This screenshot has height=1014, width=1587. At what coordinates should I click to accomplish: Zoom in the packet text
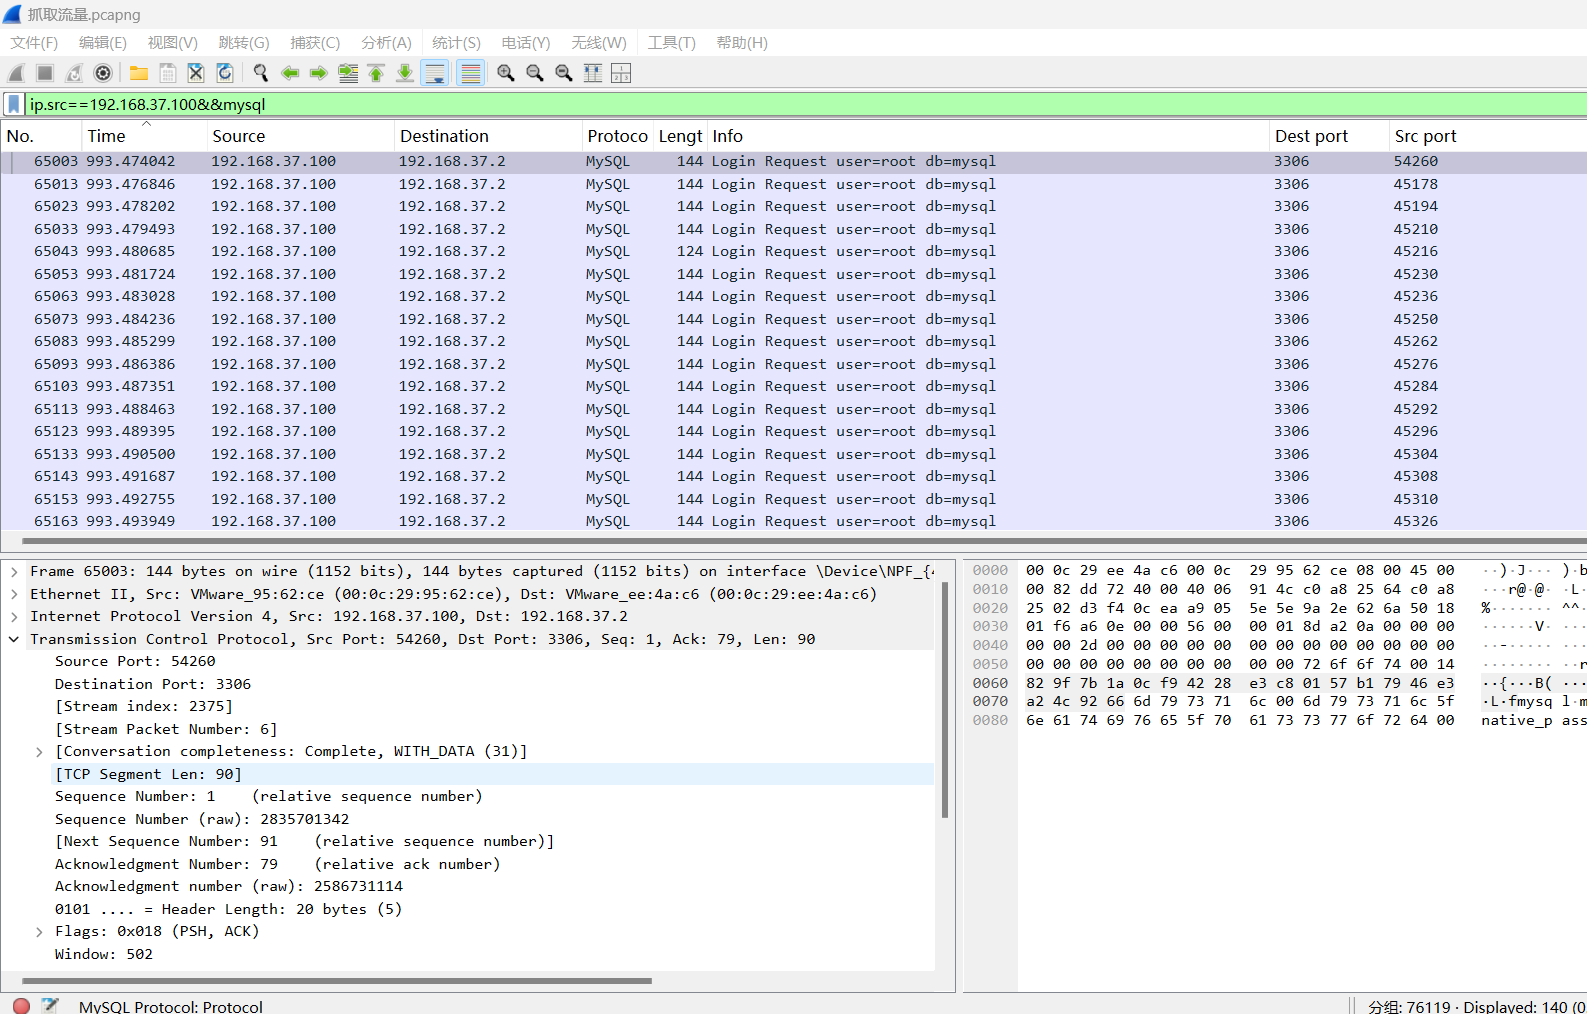(506, 73)
